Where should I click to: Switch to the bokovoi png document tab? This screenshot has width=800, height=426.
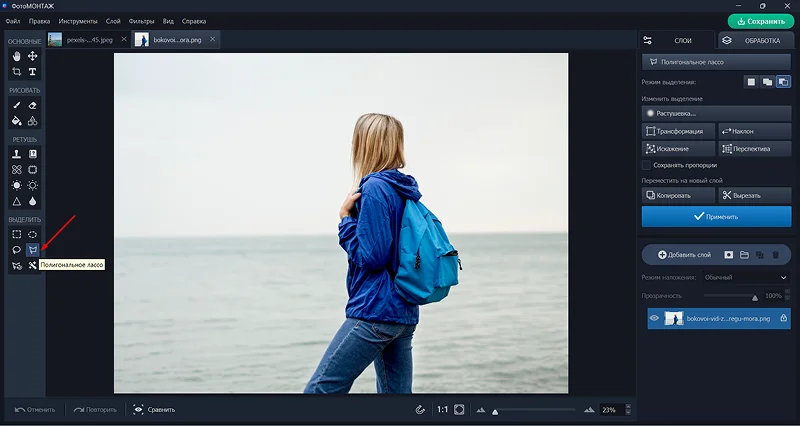176,40
